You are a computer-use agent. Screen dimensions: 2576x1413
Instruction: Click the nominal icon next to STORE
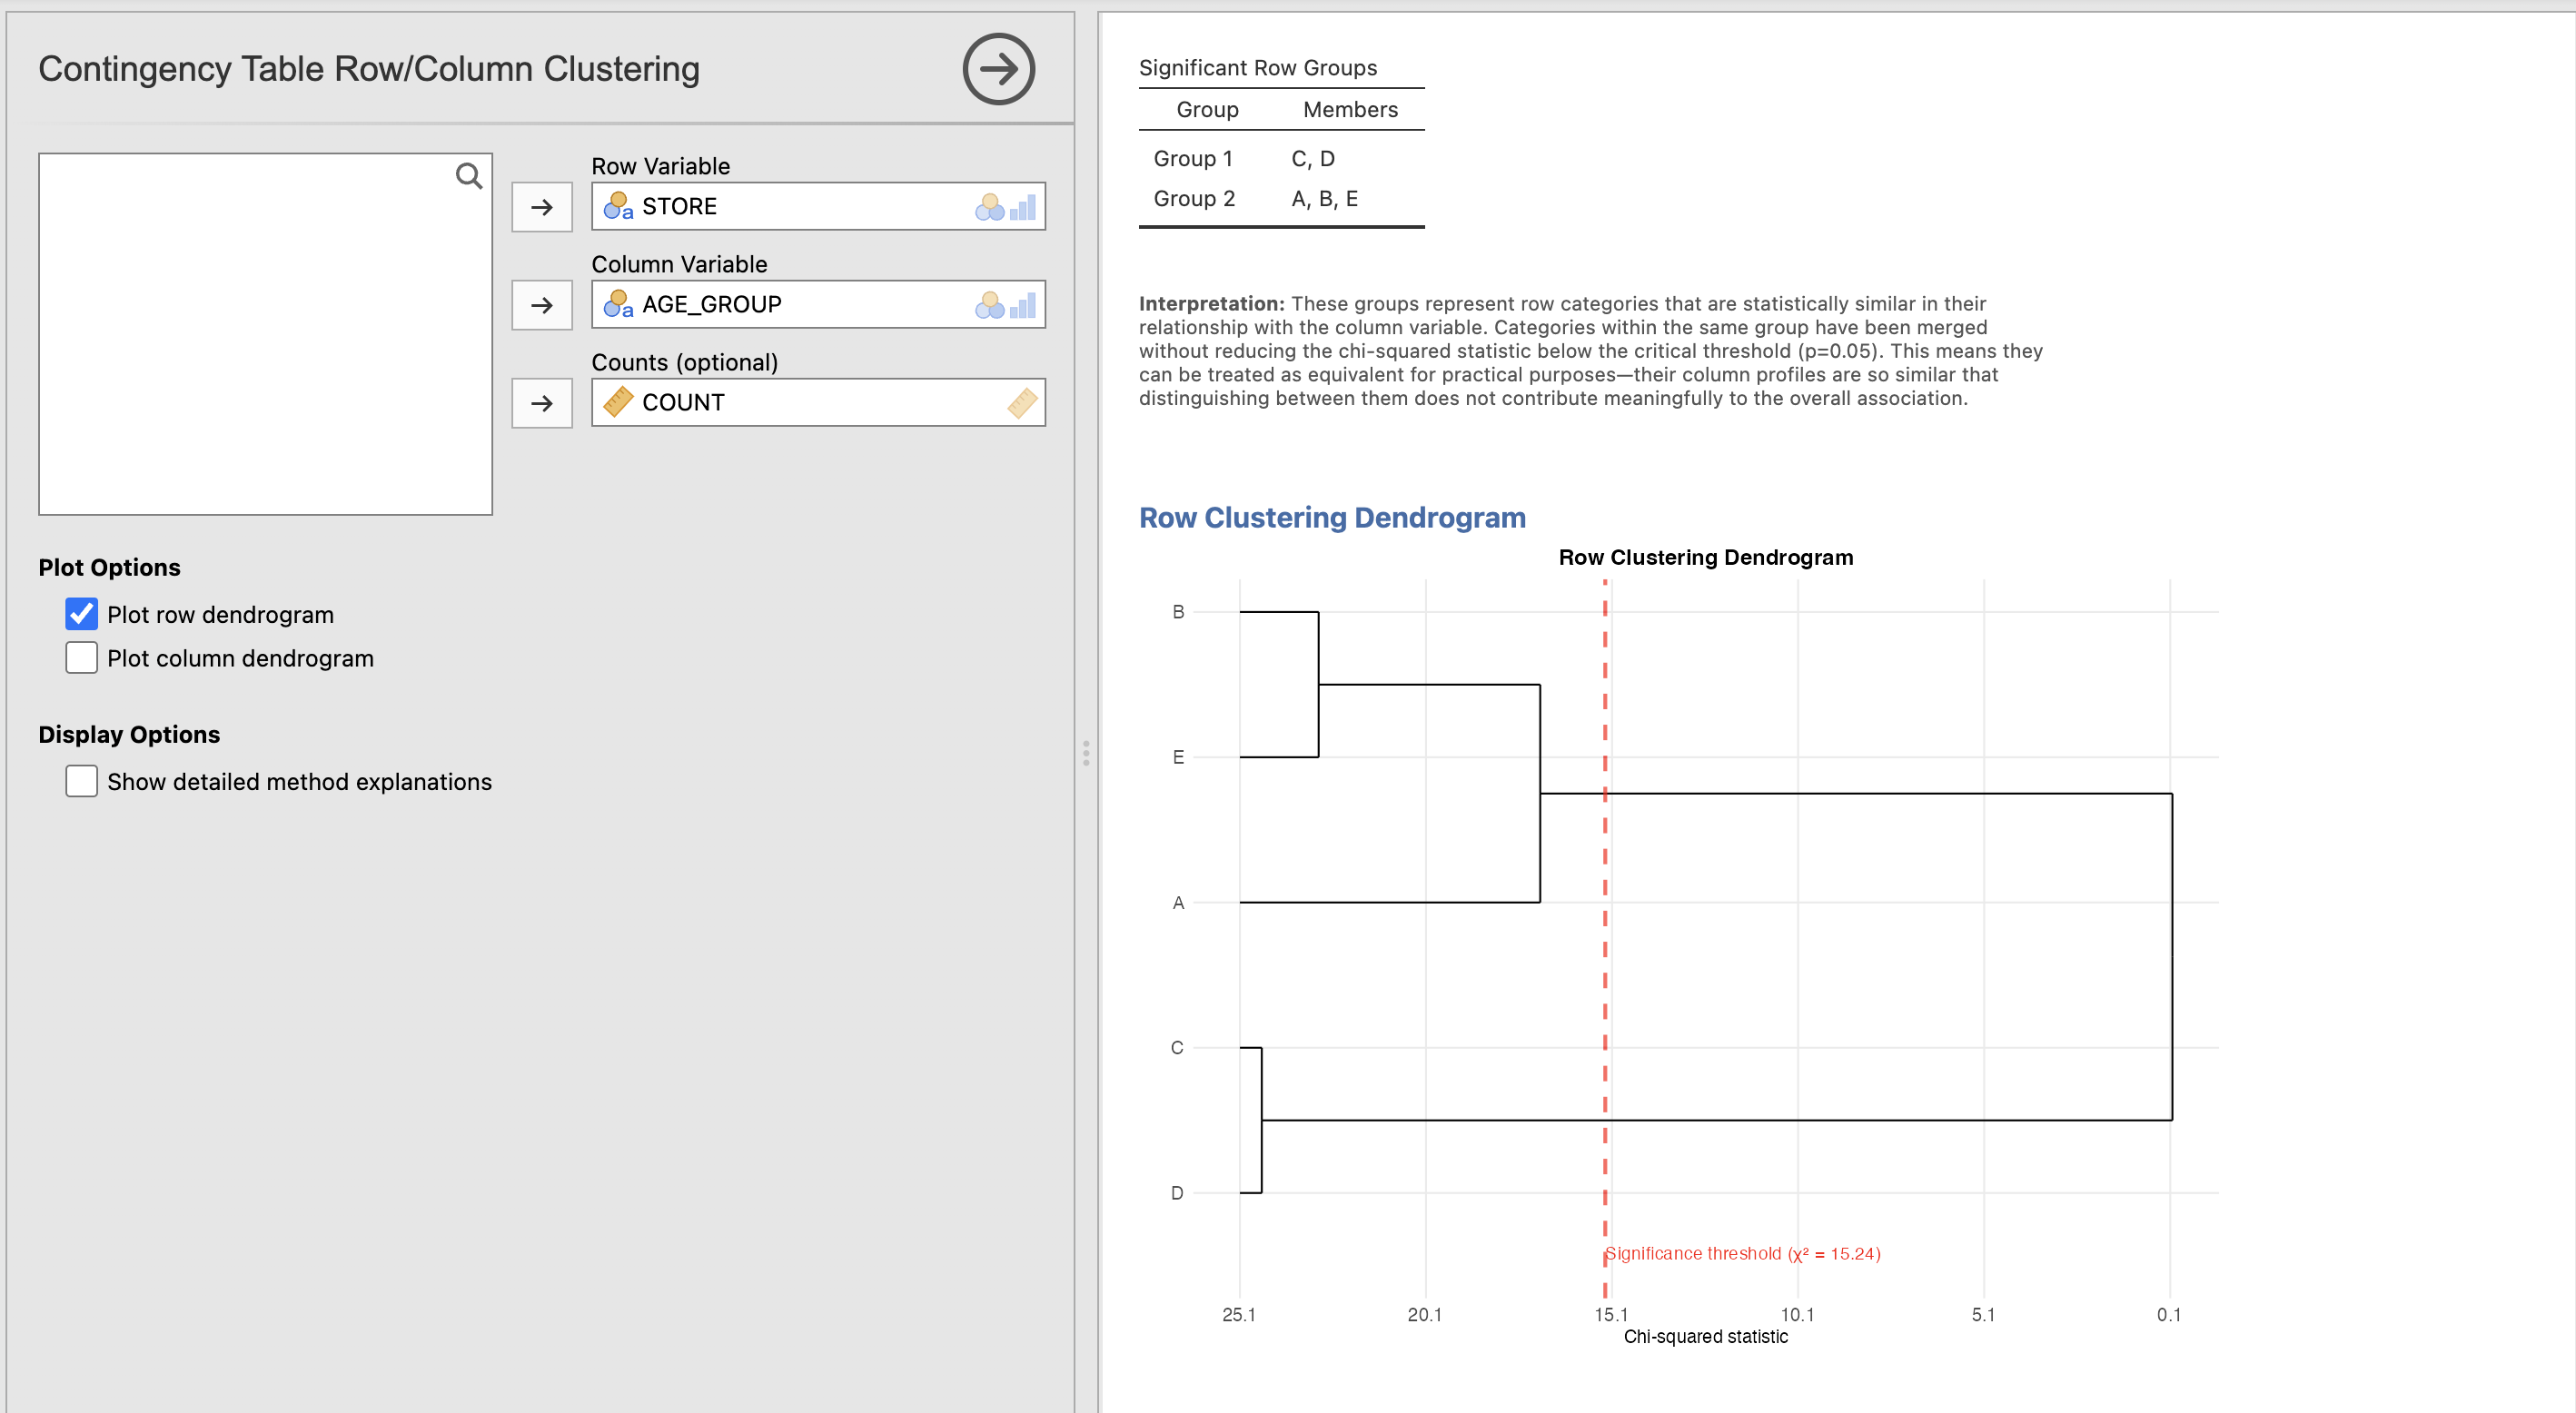[618, 206]
